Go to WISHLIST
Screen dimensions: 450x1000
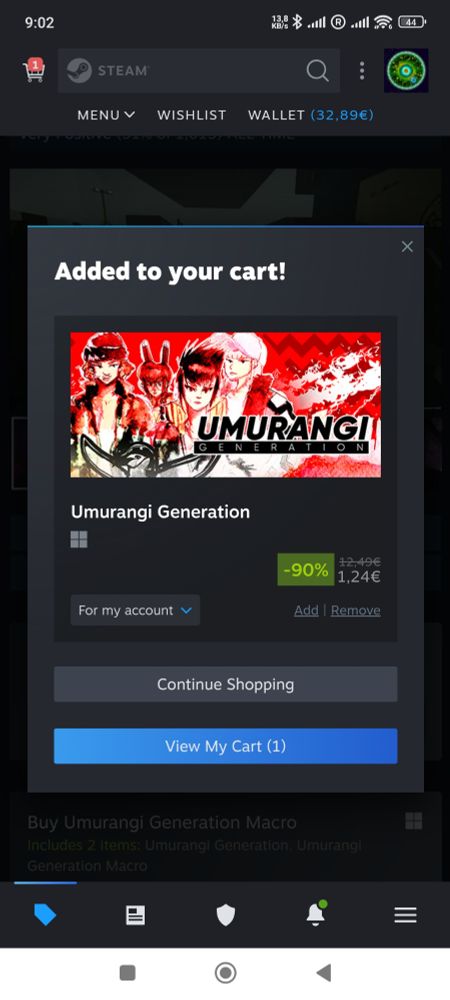(x=192, y=115)
